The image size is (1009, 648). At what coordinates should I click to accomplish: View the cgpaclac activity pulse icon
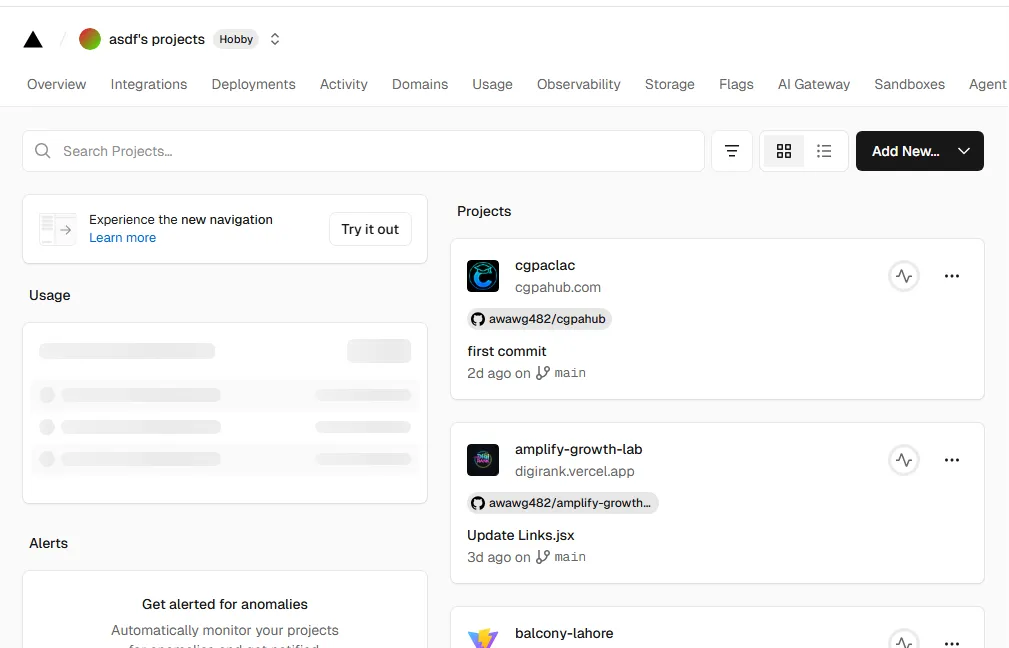[x=904, y=276]
